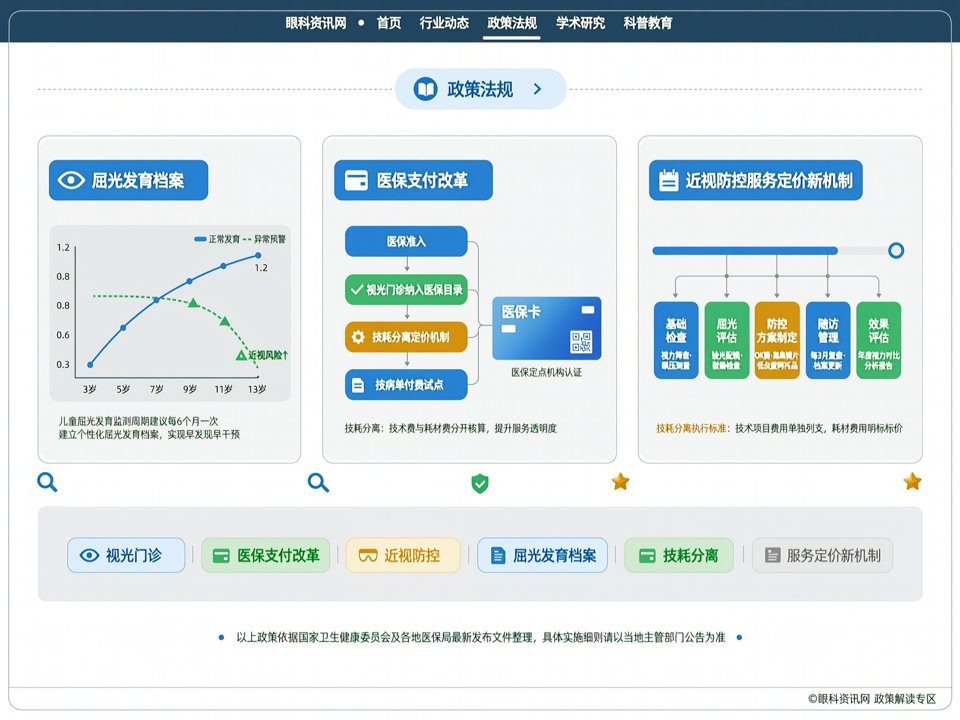960x720 pixels.
Task: Click the 视光门诊 tag
Action: coord(126,555)
